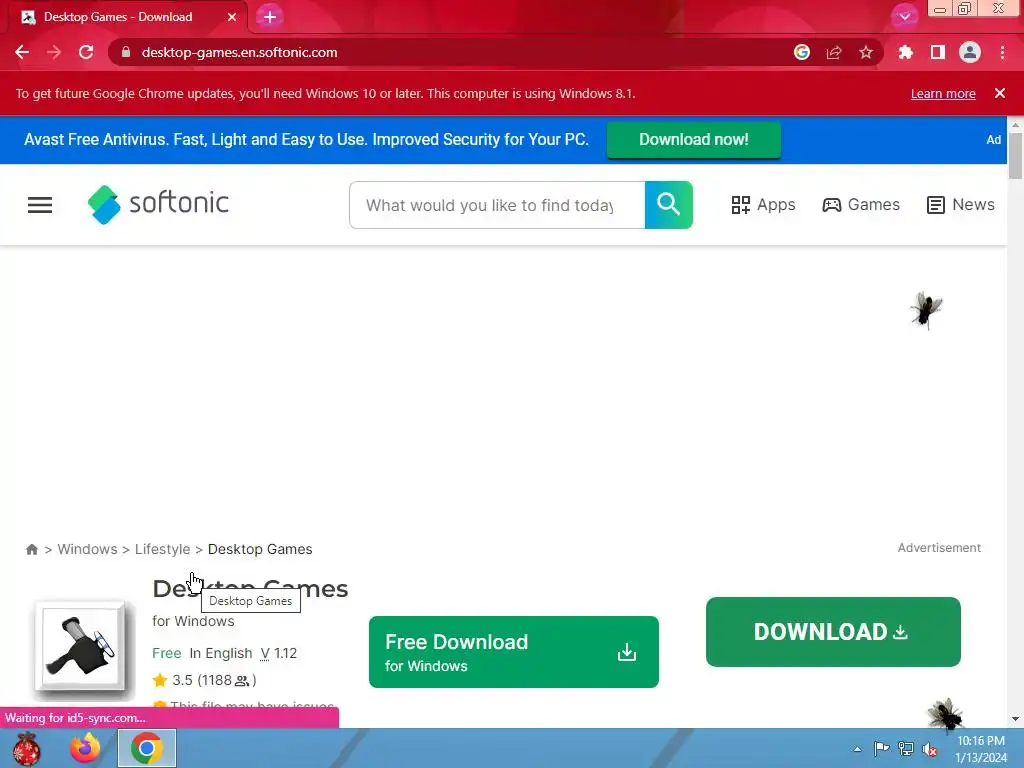Click the green DOWNLOAD advertisement button

833,632
